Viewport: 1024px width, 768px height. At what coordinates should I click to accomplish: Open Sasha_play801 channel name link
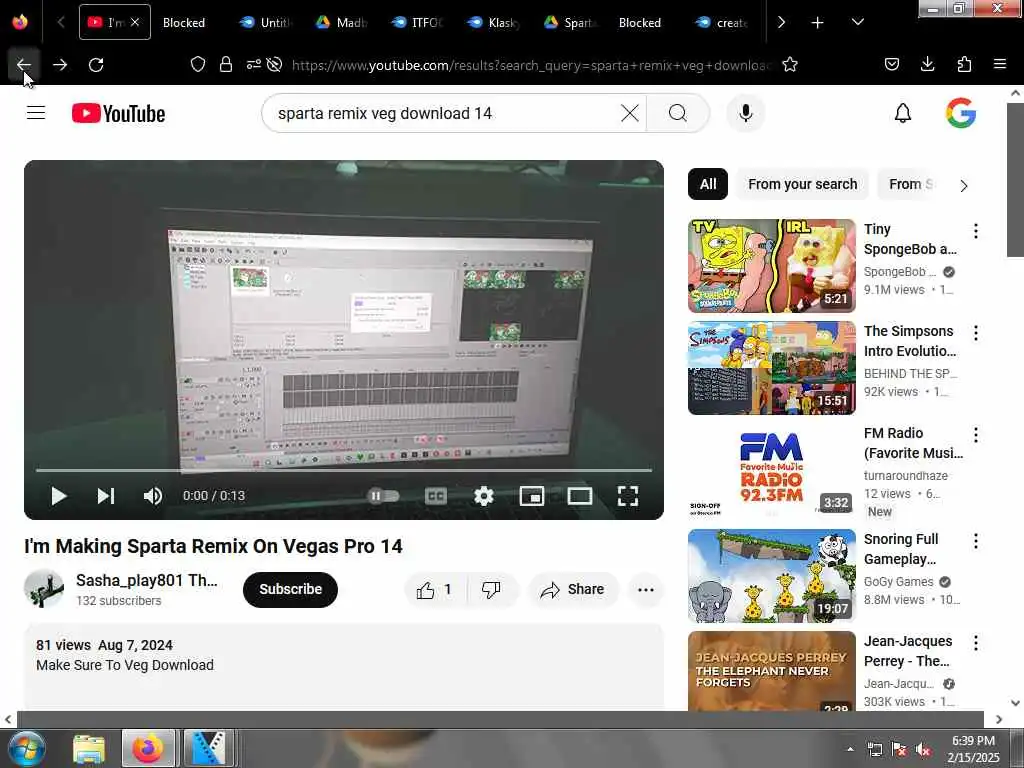(147, 580)
